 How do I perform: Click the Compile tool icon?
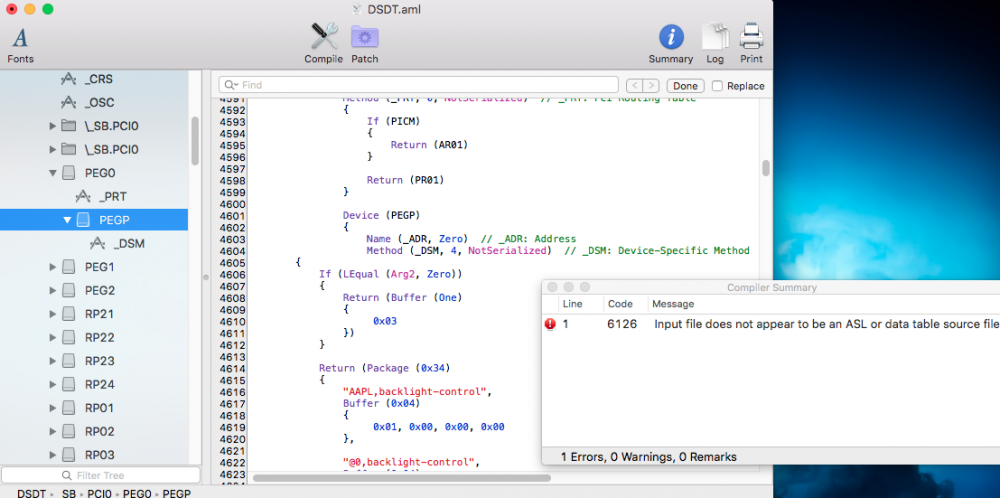pyautogui.click(x=324, y=36)
